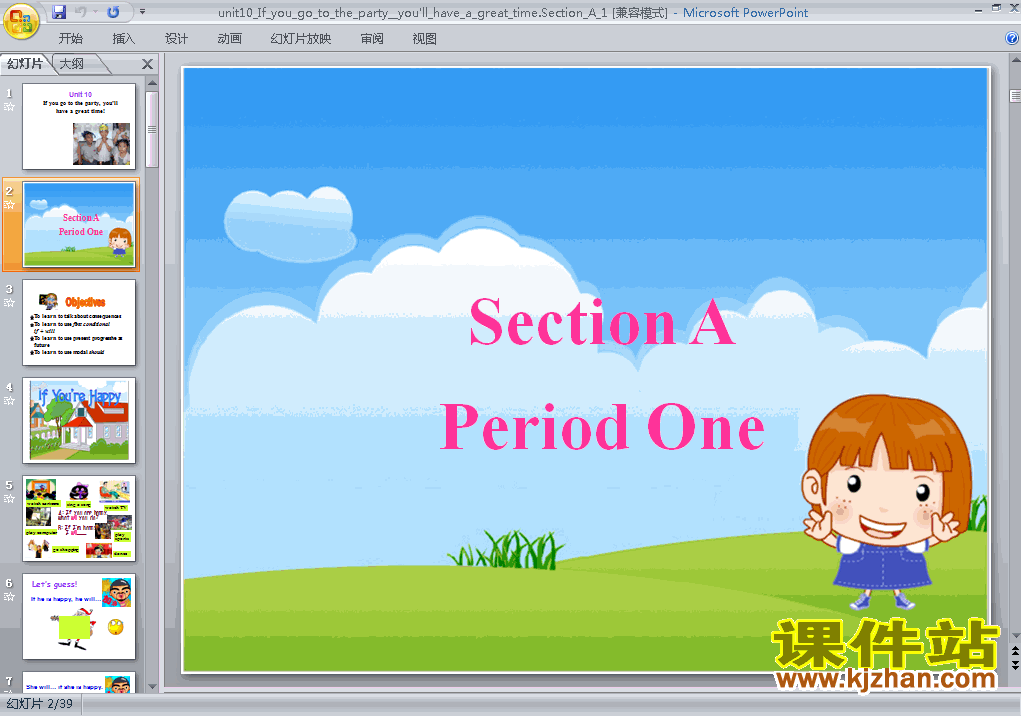Select slide 1 Unit 10 thumbnail
The image size is (1021, 716).
pos(79,126)
